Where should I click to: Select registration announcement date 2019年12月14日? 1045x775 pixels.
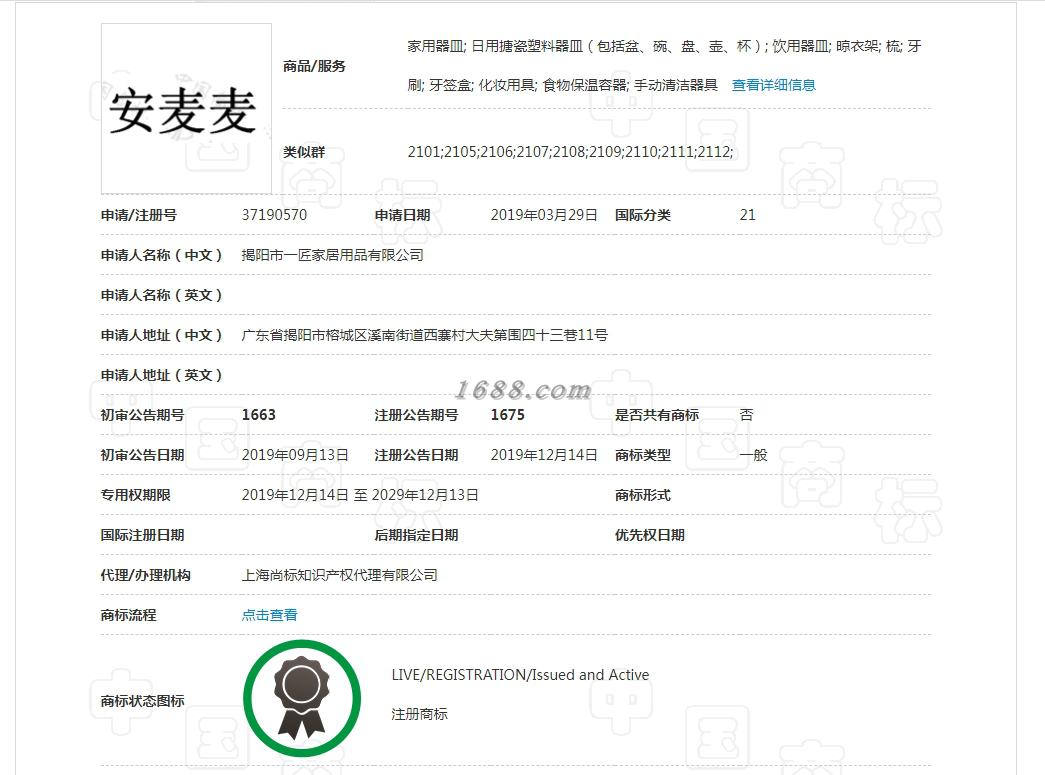point(544,455)
